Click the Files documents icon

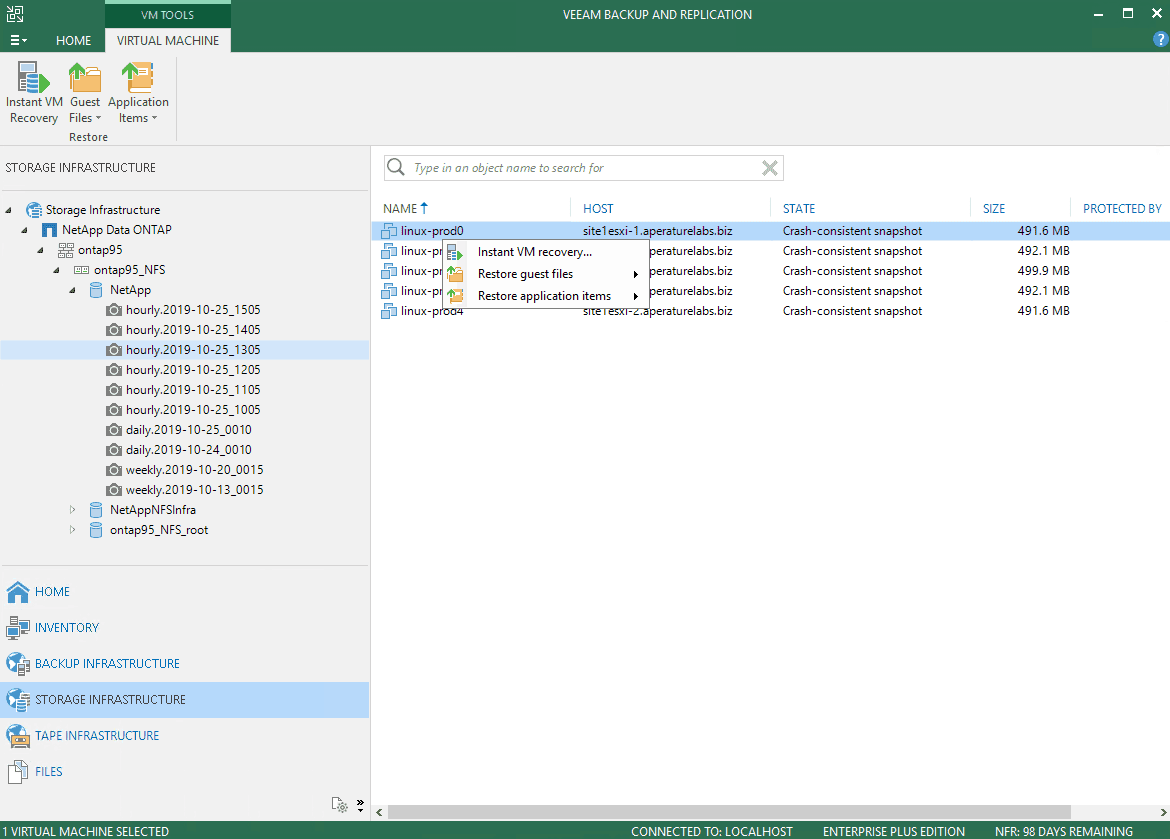tap(17, 772)
